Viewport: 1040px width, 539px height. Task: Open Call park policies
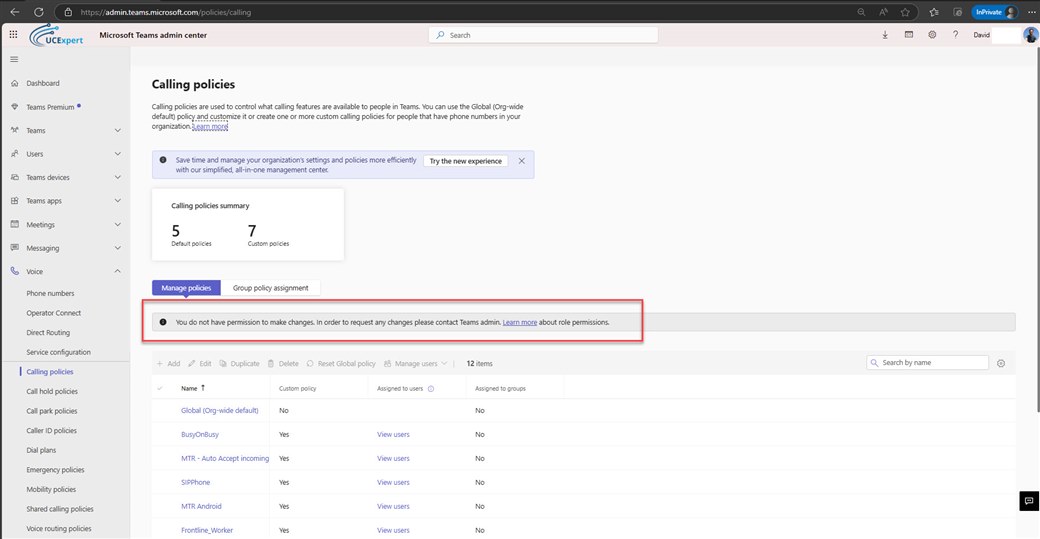pyautogui.click(x=52, y=411)
